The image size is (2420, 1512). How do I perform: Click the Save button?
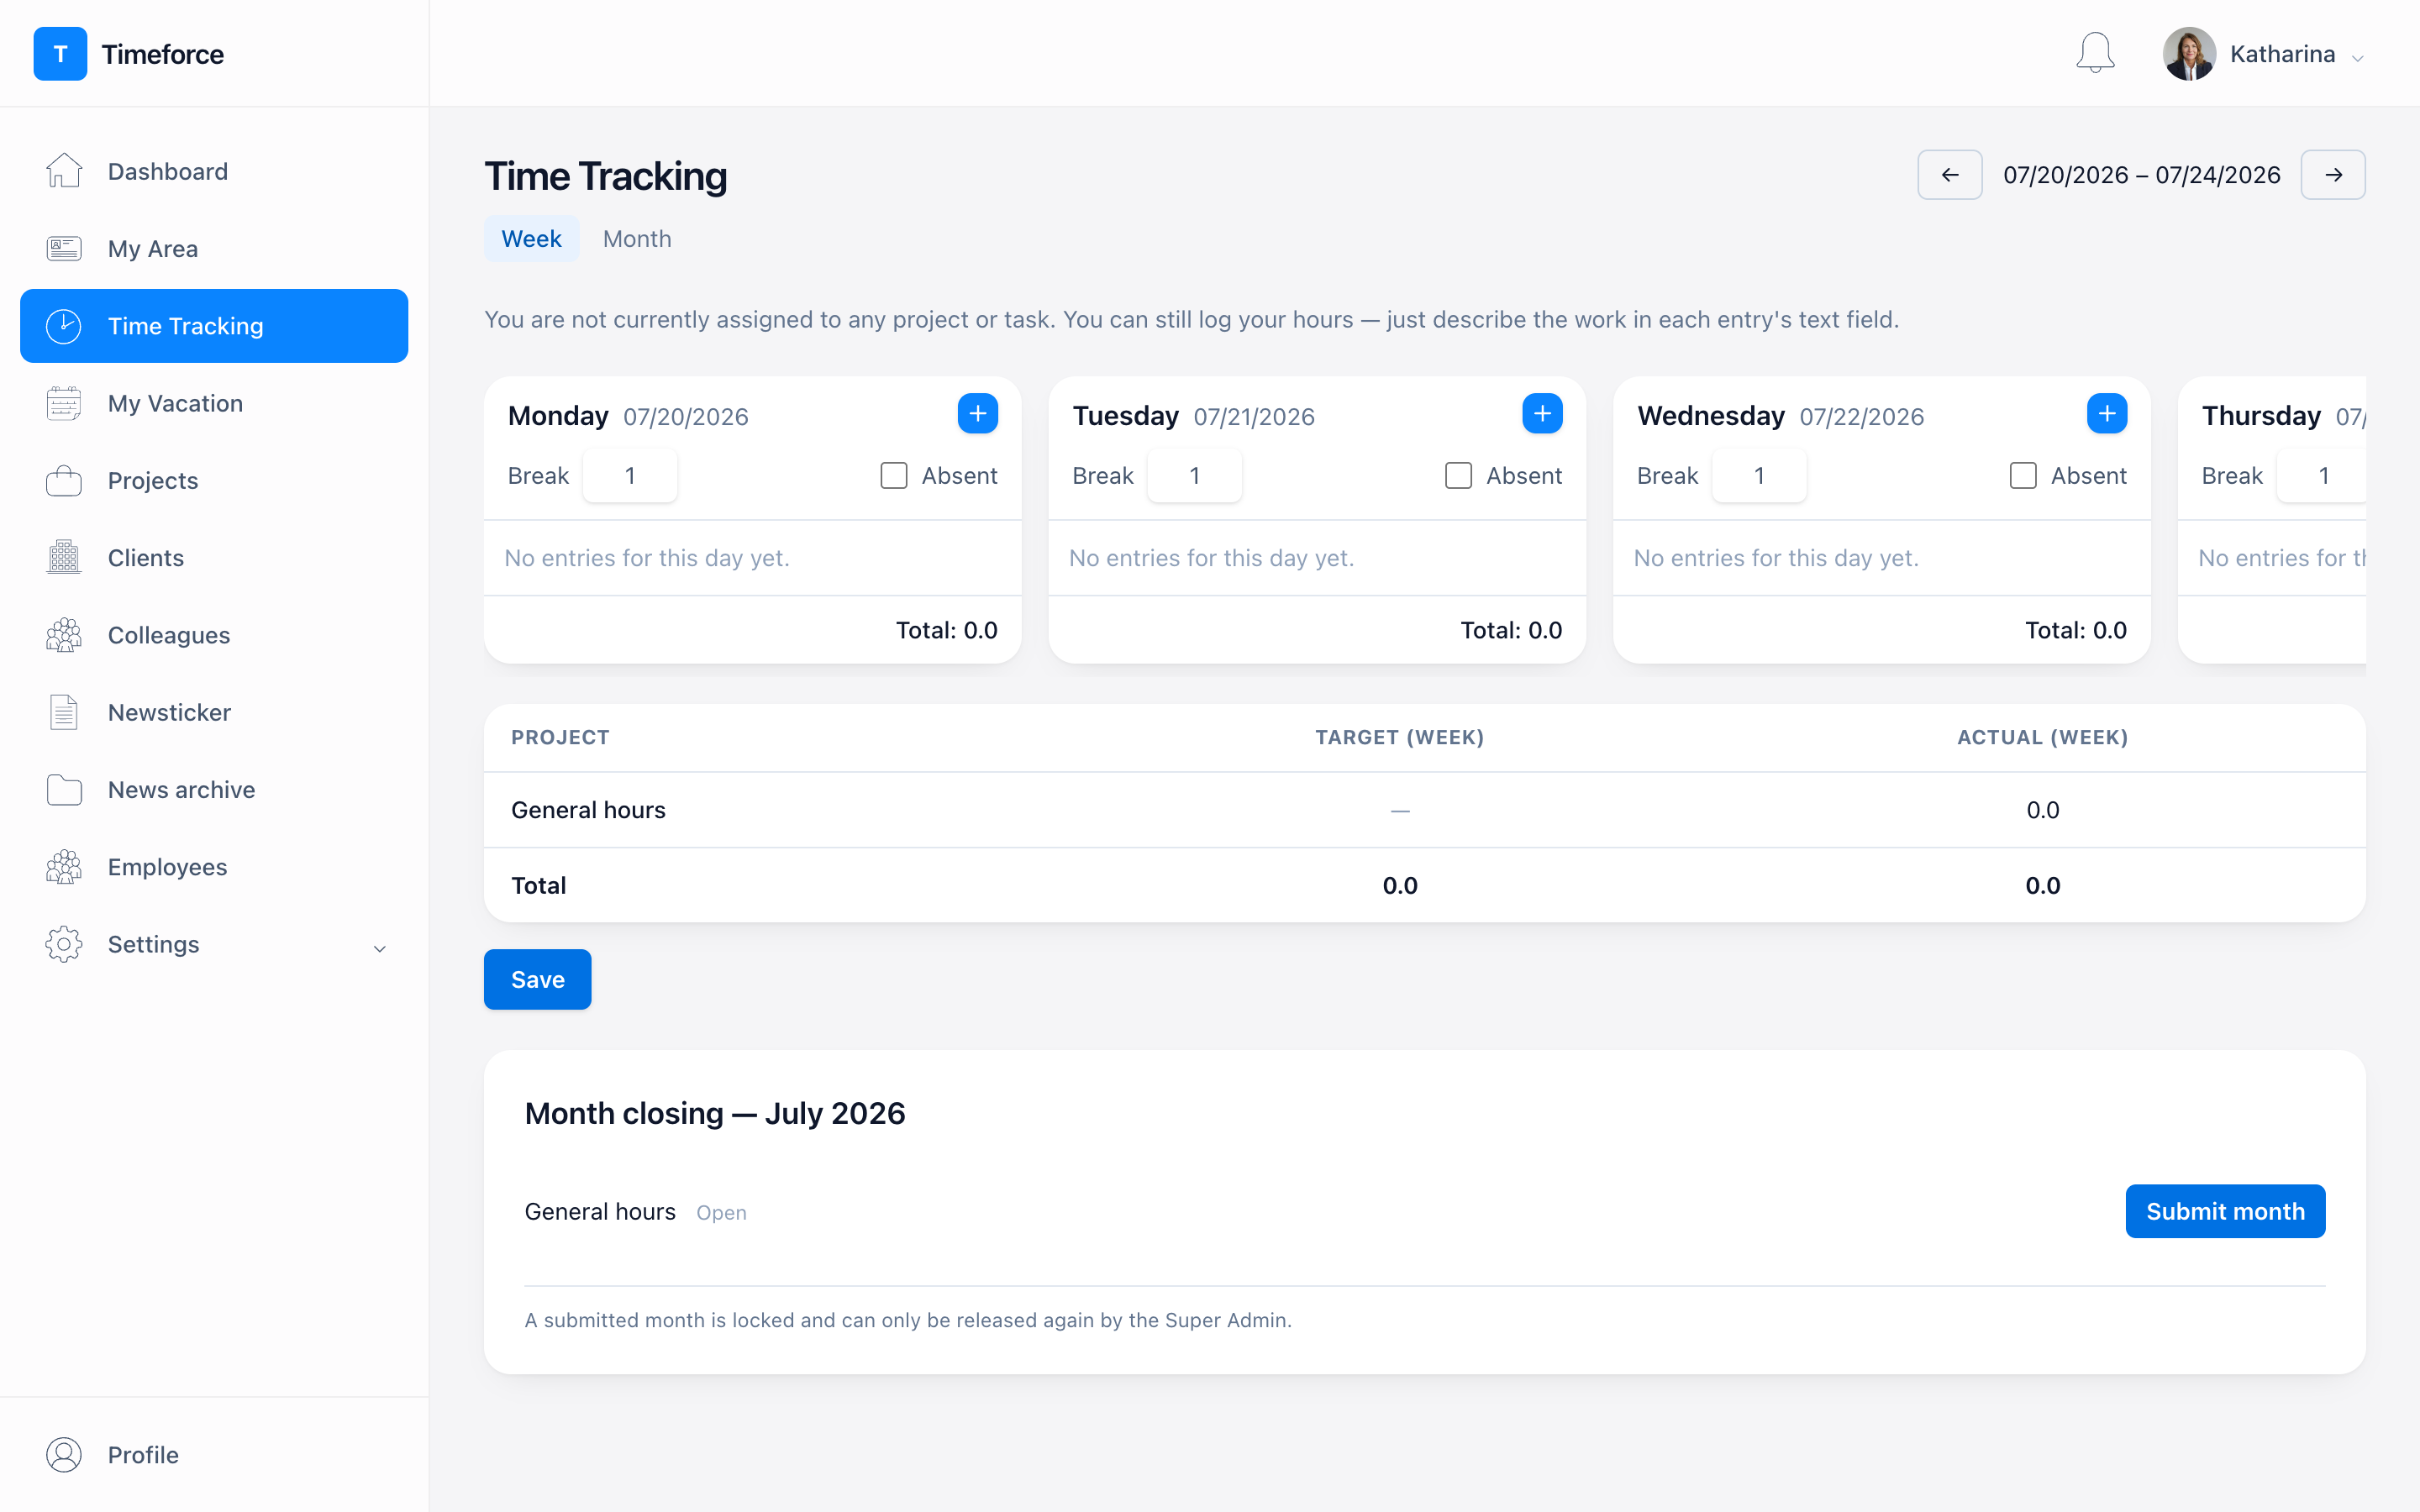click(537, 979)
